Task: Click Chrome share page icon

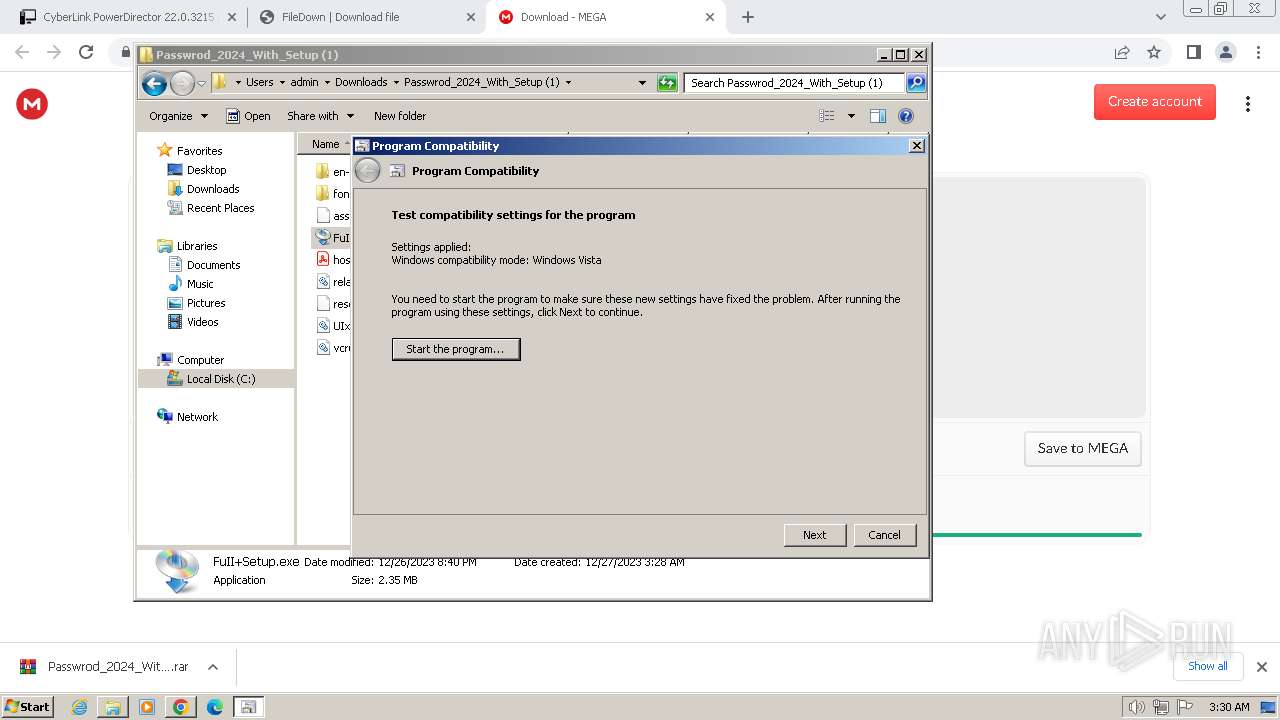Action: tap(1122, 52)
